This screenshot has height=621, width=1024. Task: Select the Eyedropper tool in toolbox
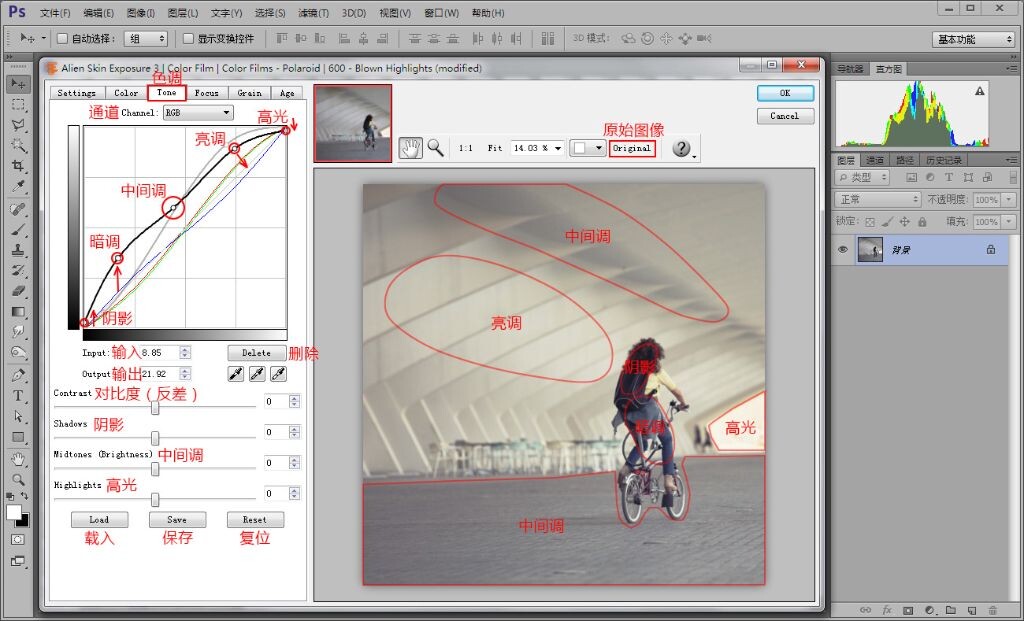click(18, 187)
